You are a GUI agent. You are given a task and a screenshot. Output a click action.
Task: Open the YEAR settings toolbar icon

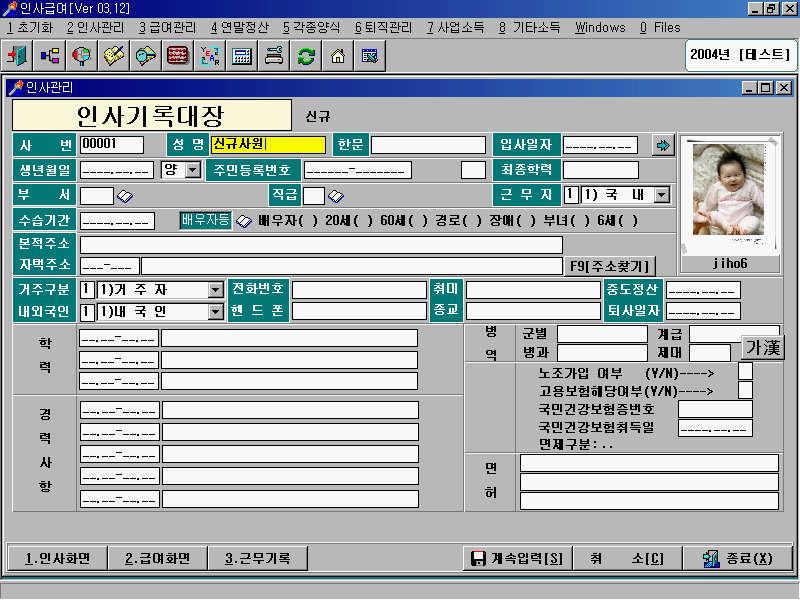point(210,55)
